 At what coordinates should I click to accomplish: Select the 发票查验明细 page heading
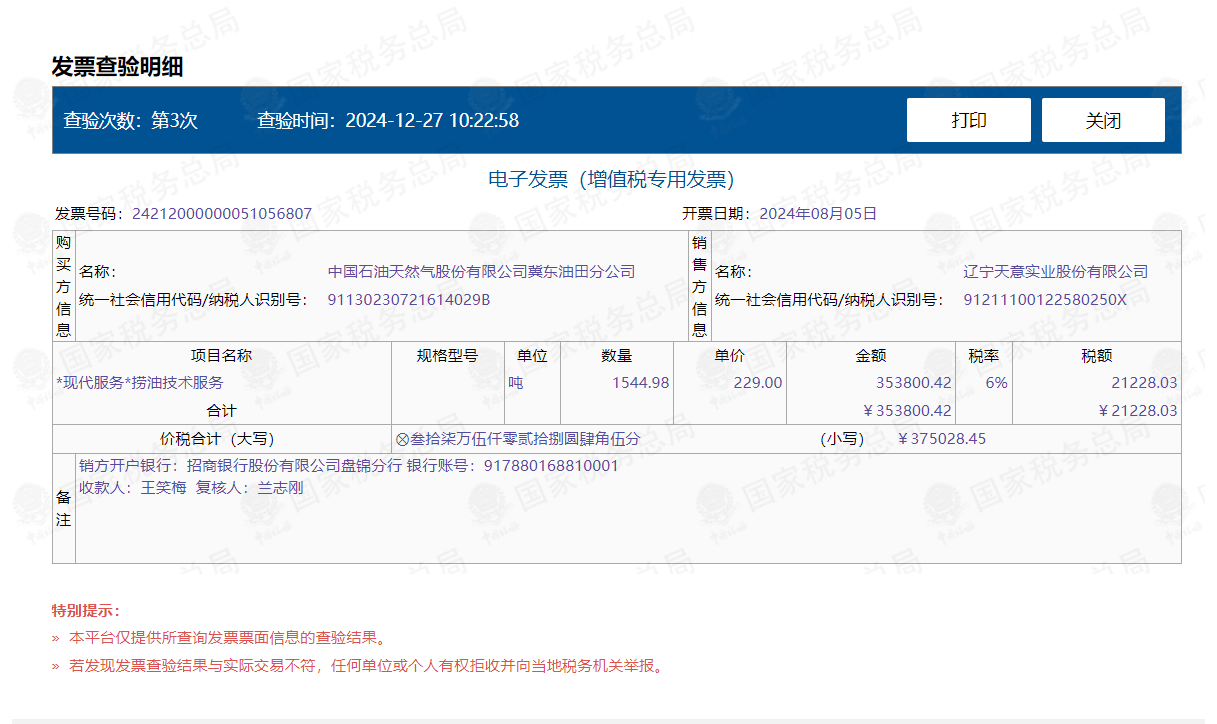(x=117, y=67)
